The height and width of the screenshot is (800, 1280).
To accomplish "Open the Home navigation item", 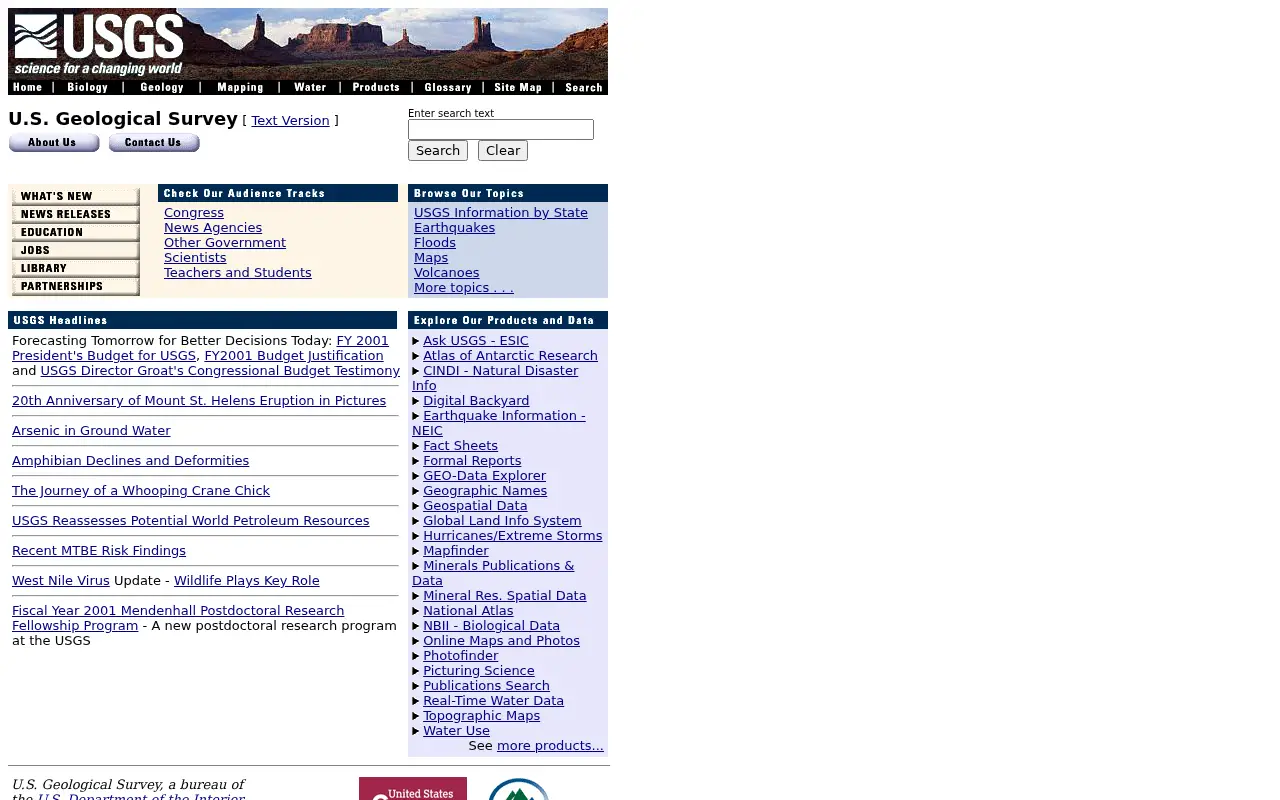I will pyautogui.click(x=28, y=87).
